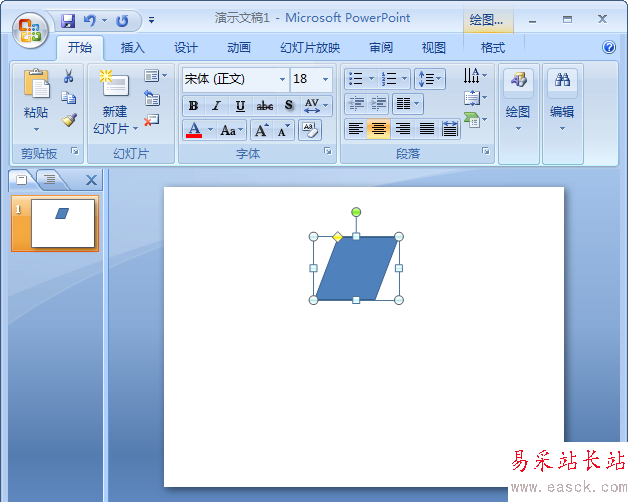
Task: Switch to the 插入 tab
Action: [x=133, y=48]
